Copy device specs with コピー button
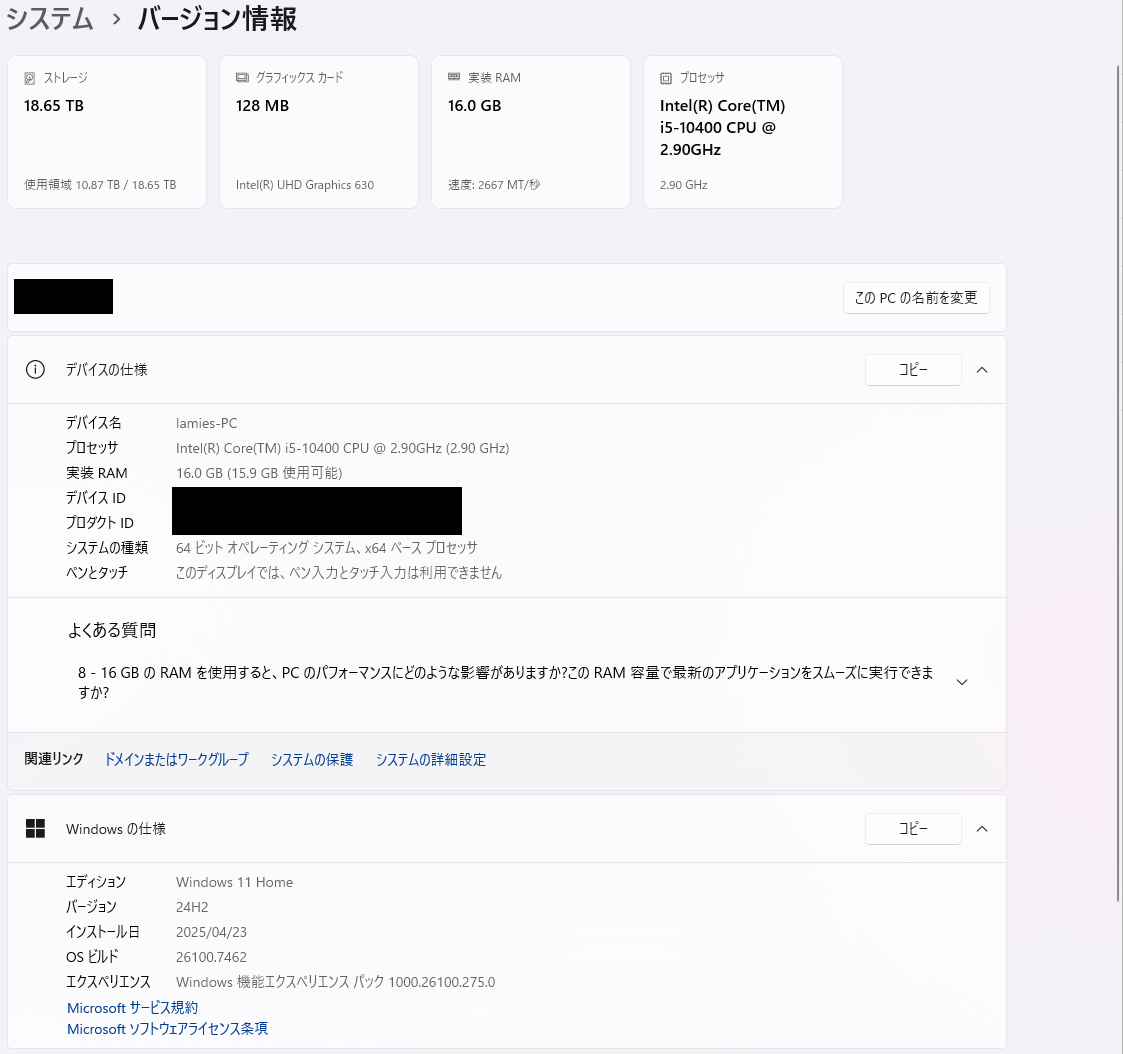The width and height of the screenshot is (1123, 1054). (x=912, y=370)
